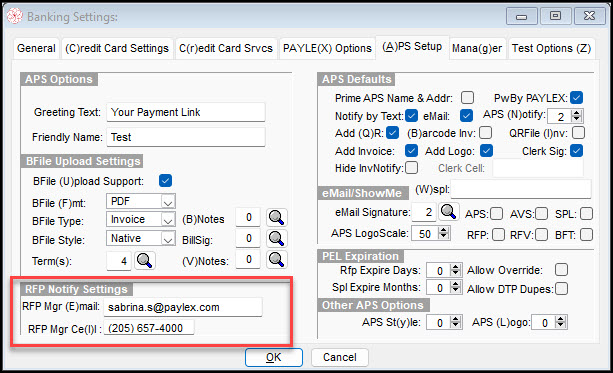
Task: Click the Term(s) value field
Action: tap(119, 260)
